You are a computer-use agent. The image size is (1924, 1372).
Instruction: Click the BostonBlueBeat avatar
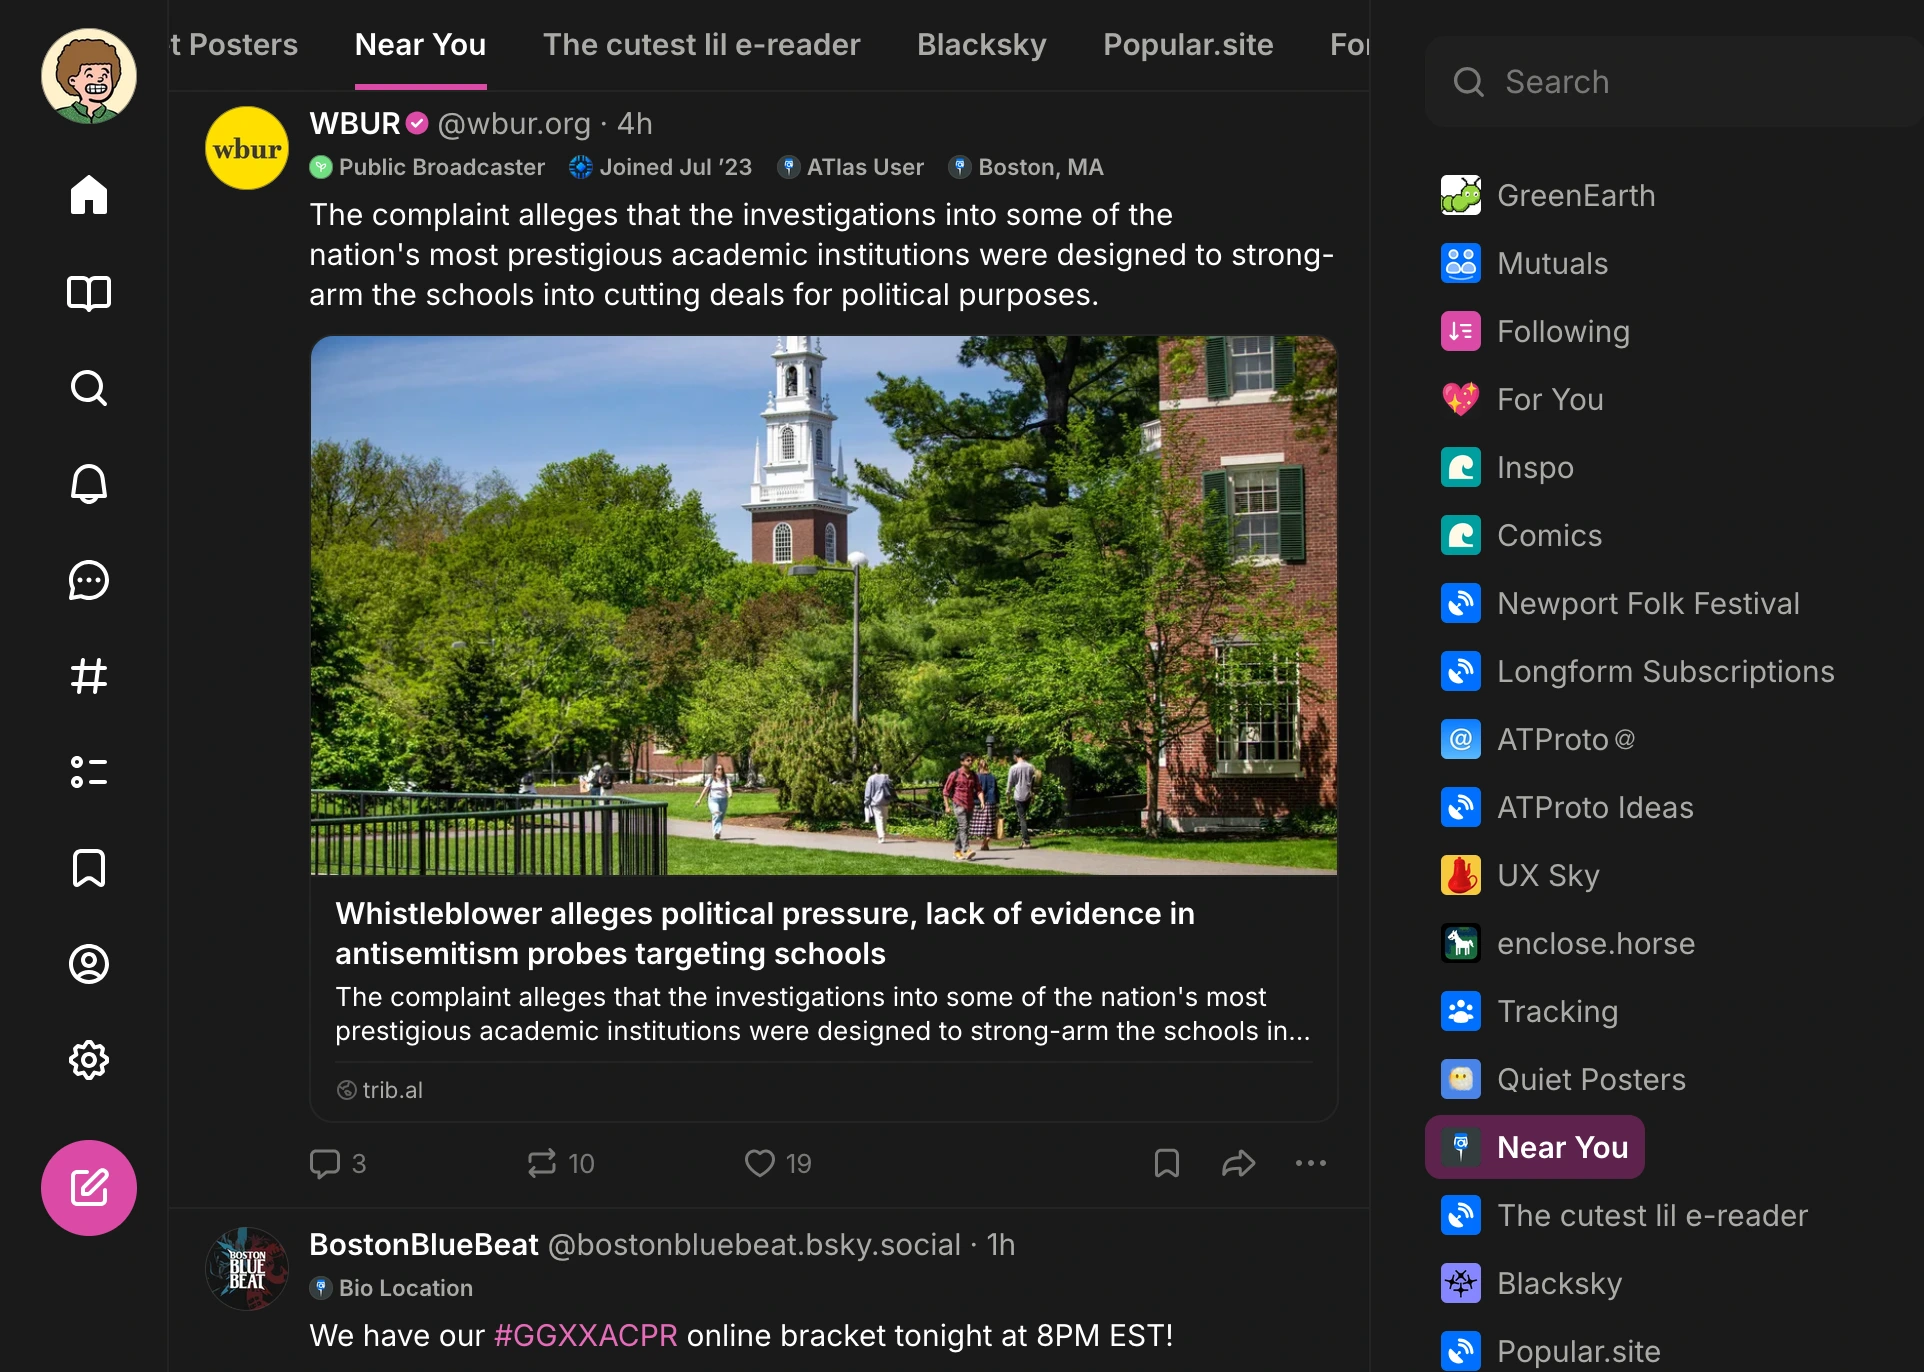[247, 1269]
